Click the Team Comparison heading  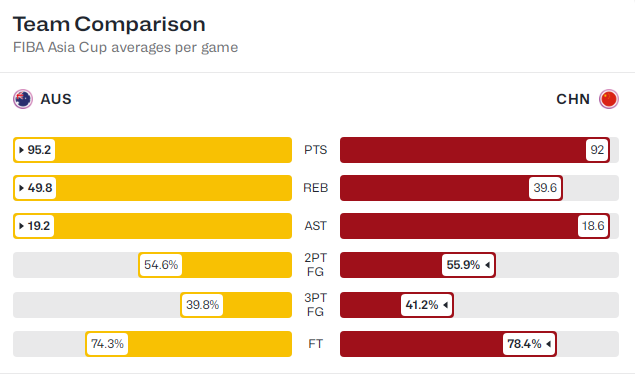coord(109,24)
